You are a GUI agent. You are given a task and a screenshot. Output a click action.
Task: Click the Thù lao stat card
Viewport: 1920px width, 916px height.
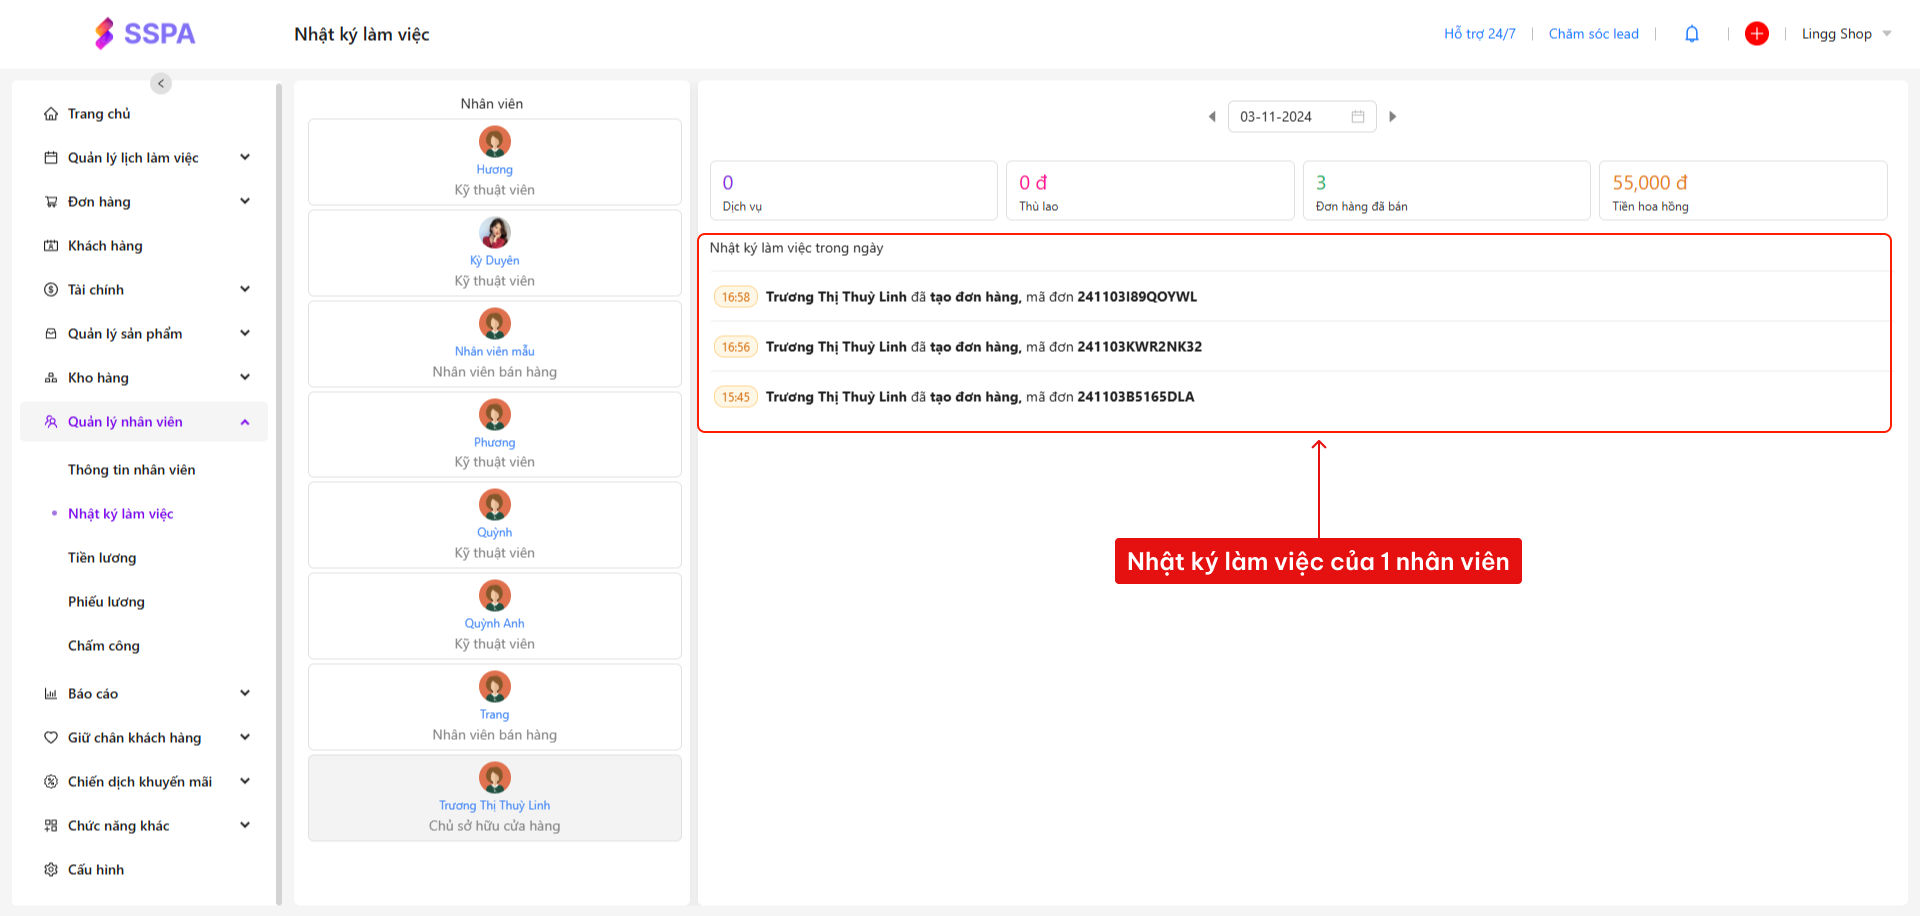click(1150, 191)
